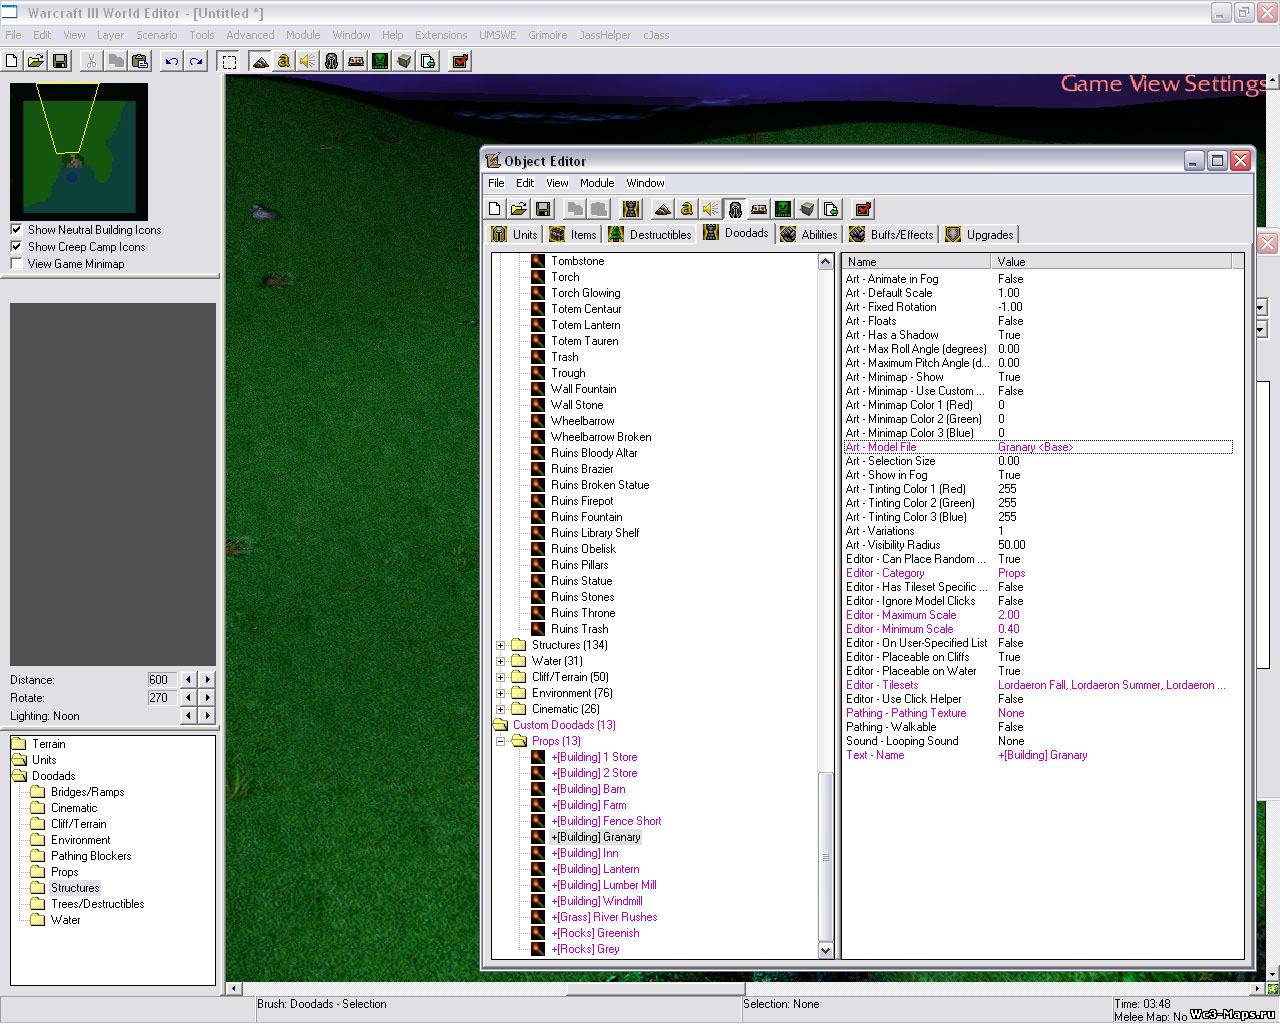Click Undo arrow in main toolbar
Image resolution: width=1280 pixels, height=1024 pixels.
(172, 61)
